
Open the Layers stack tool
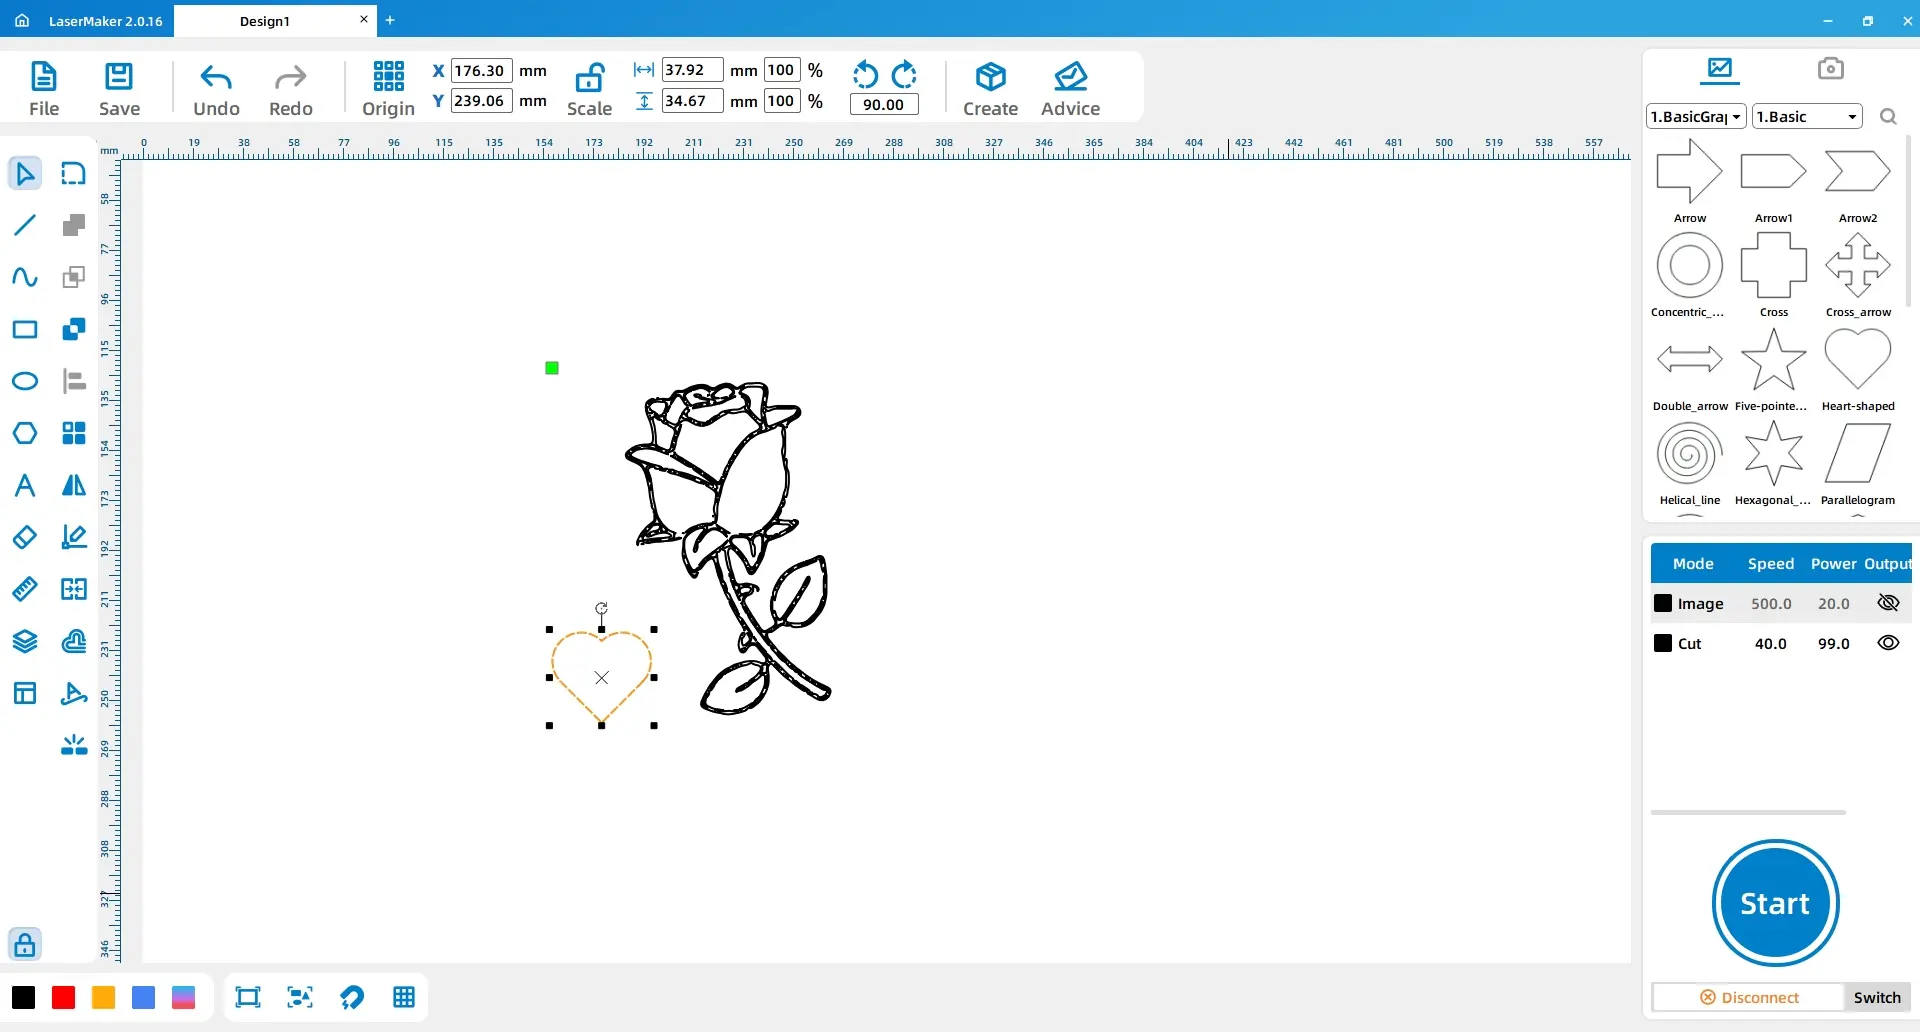25,641
